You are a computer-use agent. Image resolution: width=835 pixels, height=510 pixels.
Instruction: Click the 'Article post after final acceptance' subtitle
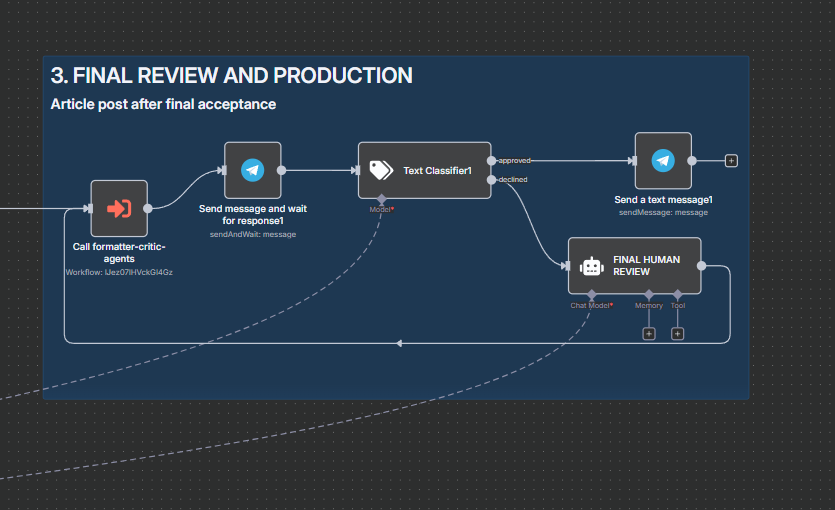(163, 104)
